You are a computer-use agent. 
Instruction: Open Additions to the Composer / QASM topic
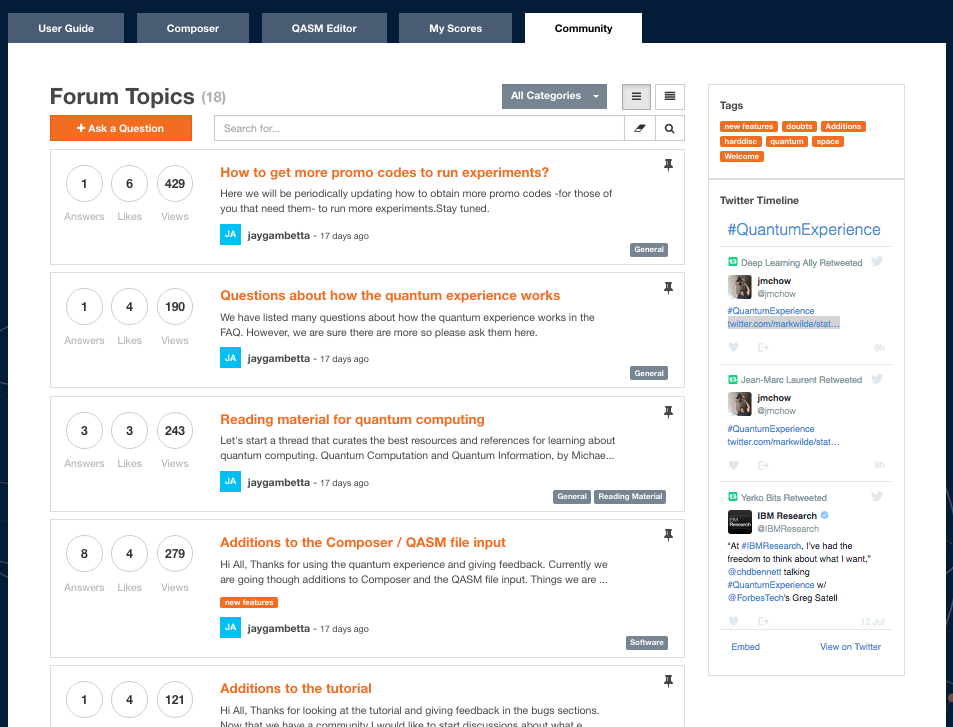point(363,542)
